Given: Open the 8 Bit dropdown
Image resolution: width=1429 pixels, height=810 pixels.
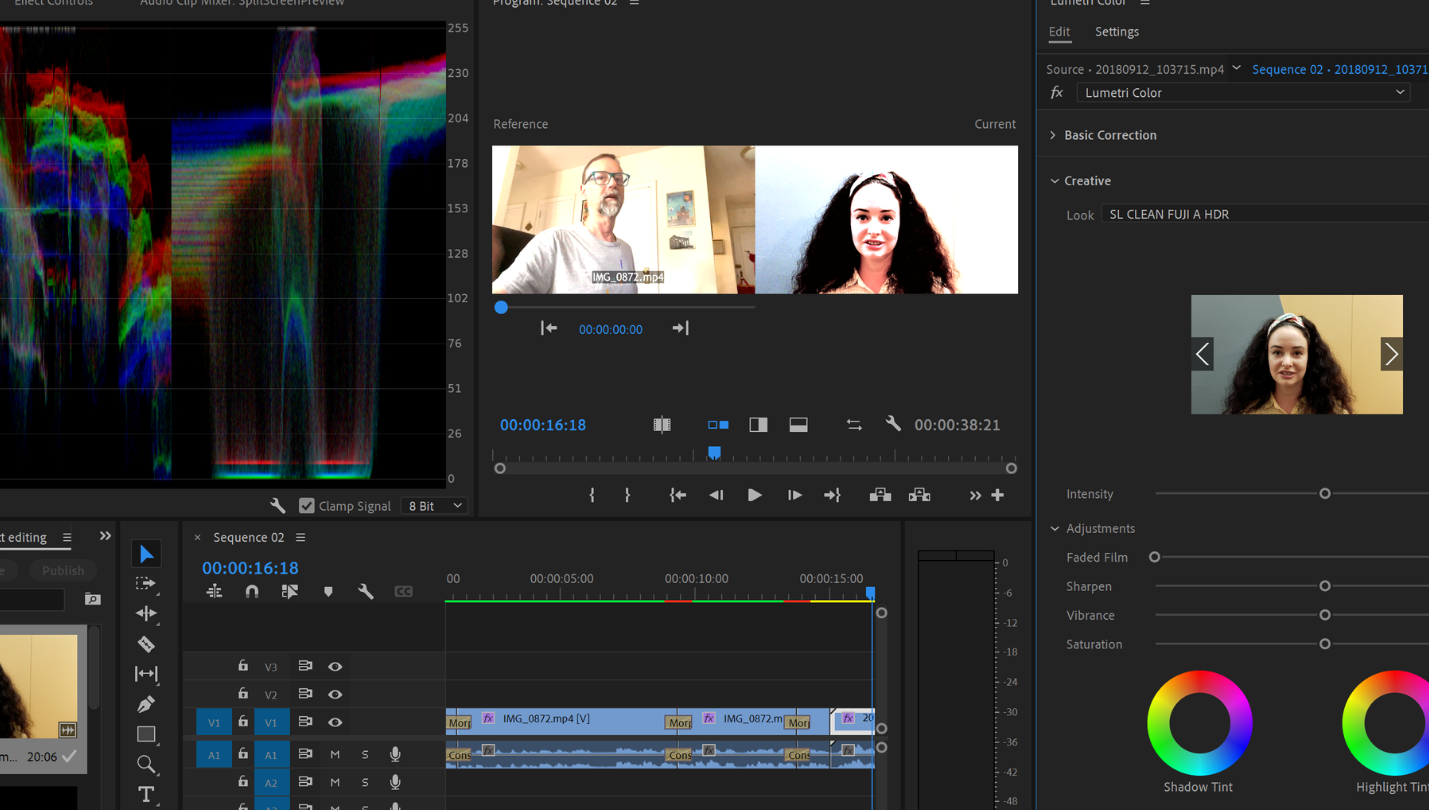Looking at the screenshot, I should tap(435, 506).
